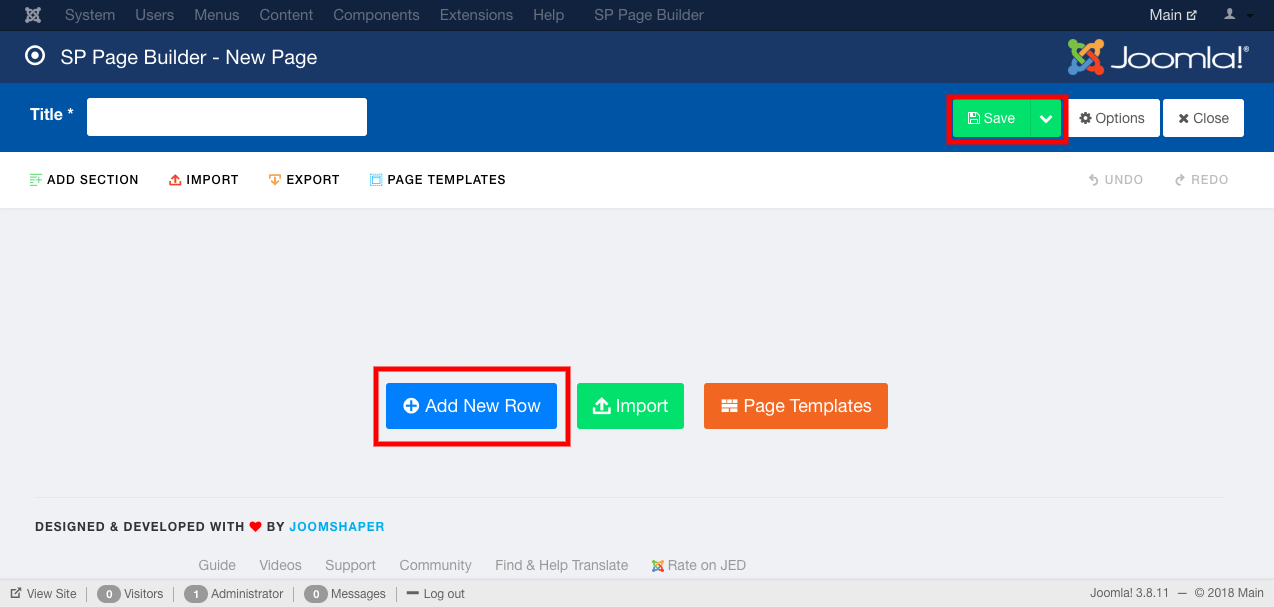Click Add Section in builder toolbar
Screen dimensions: 1274x607
pyautogui.click(x=84, y=180)
